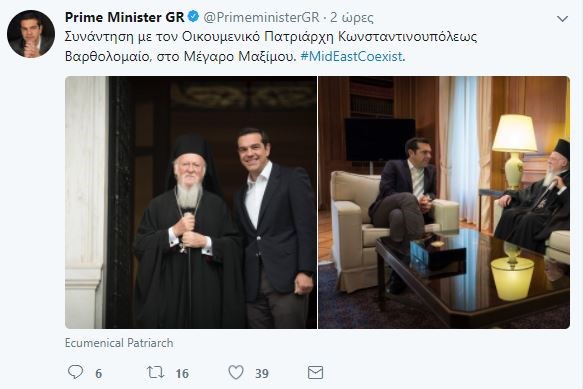Click the reply count 6
This screenshot has height=389, width=583.
(x=99, y=373)
